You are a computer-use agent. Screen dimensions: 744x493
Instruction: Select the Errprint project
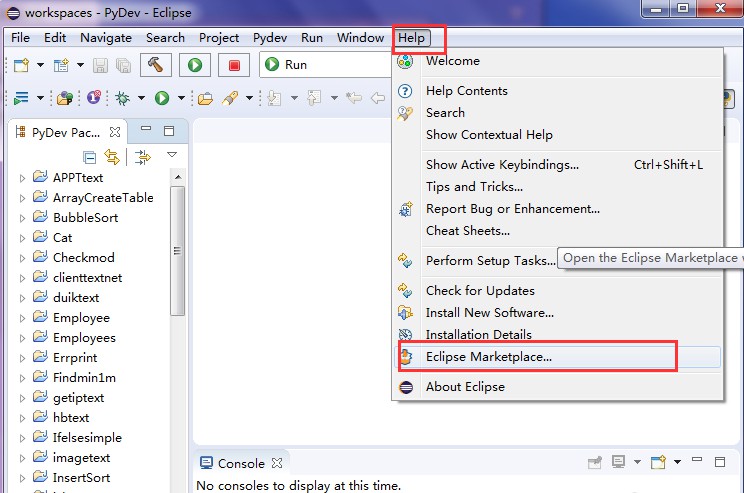click(75, 357)
